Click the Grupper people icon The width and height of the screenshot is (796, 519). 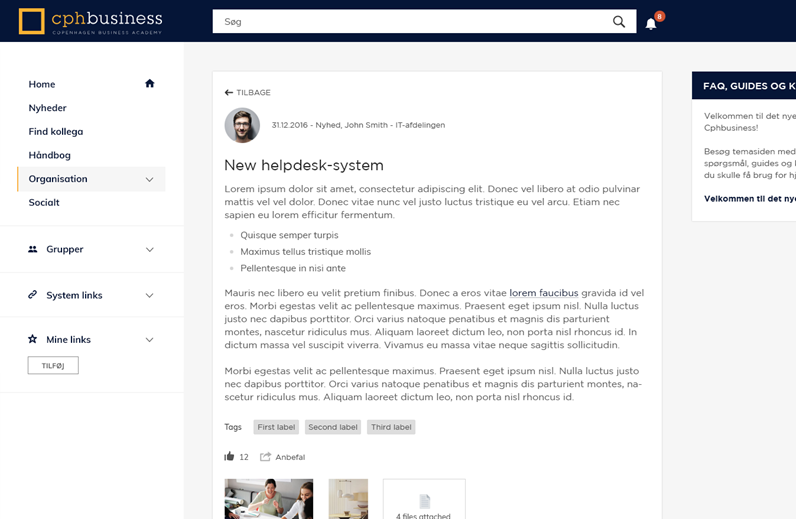pyautogui.click(x=32, y=249)
